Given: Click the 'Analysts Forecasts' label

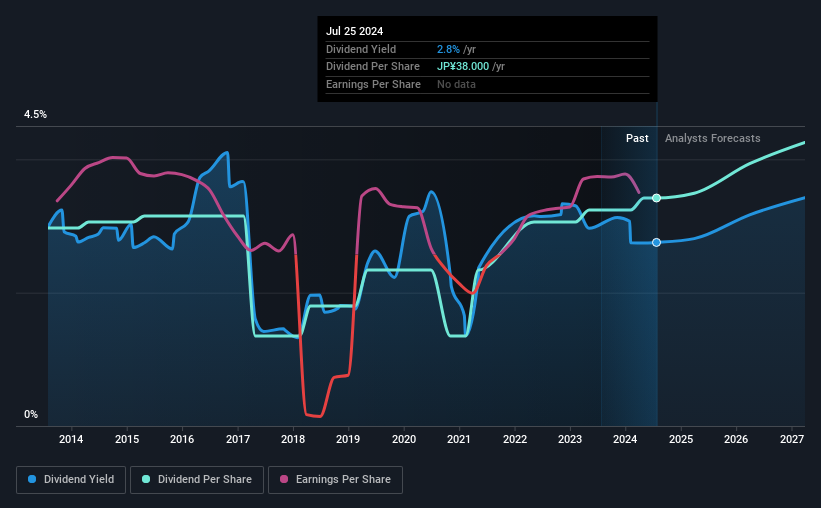Looking at the screenshot, I should point(713,138).
